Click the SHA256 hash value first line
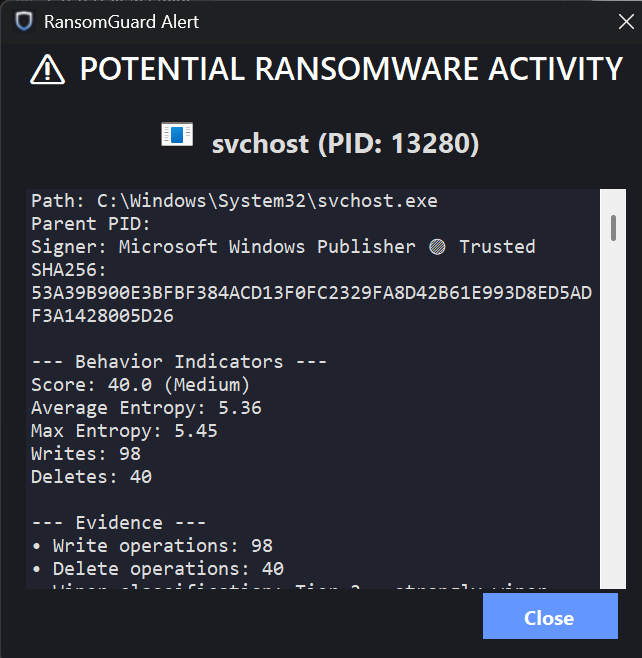 [x=311, y=293]
